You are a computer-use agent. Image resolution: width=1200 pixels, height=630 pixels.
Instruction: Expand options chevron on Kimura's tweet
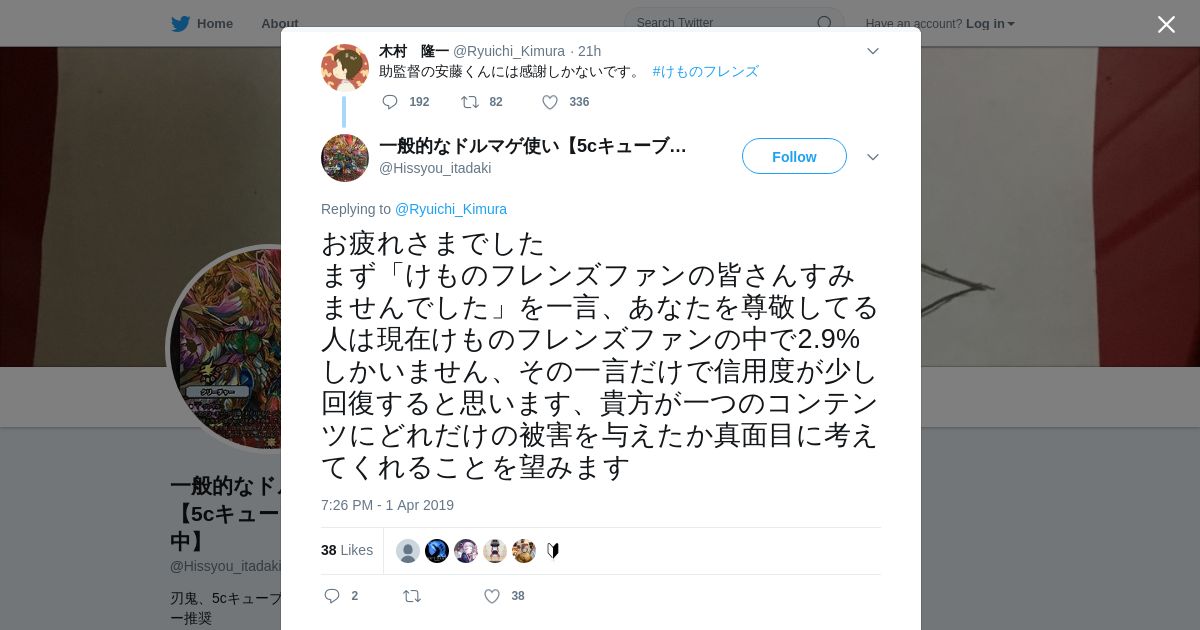pos(873,51)
